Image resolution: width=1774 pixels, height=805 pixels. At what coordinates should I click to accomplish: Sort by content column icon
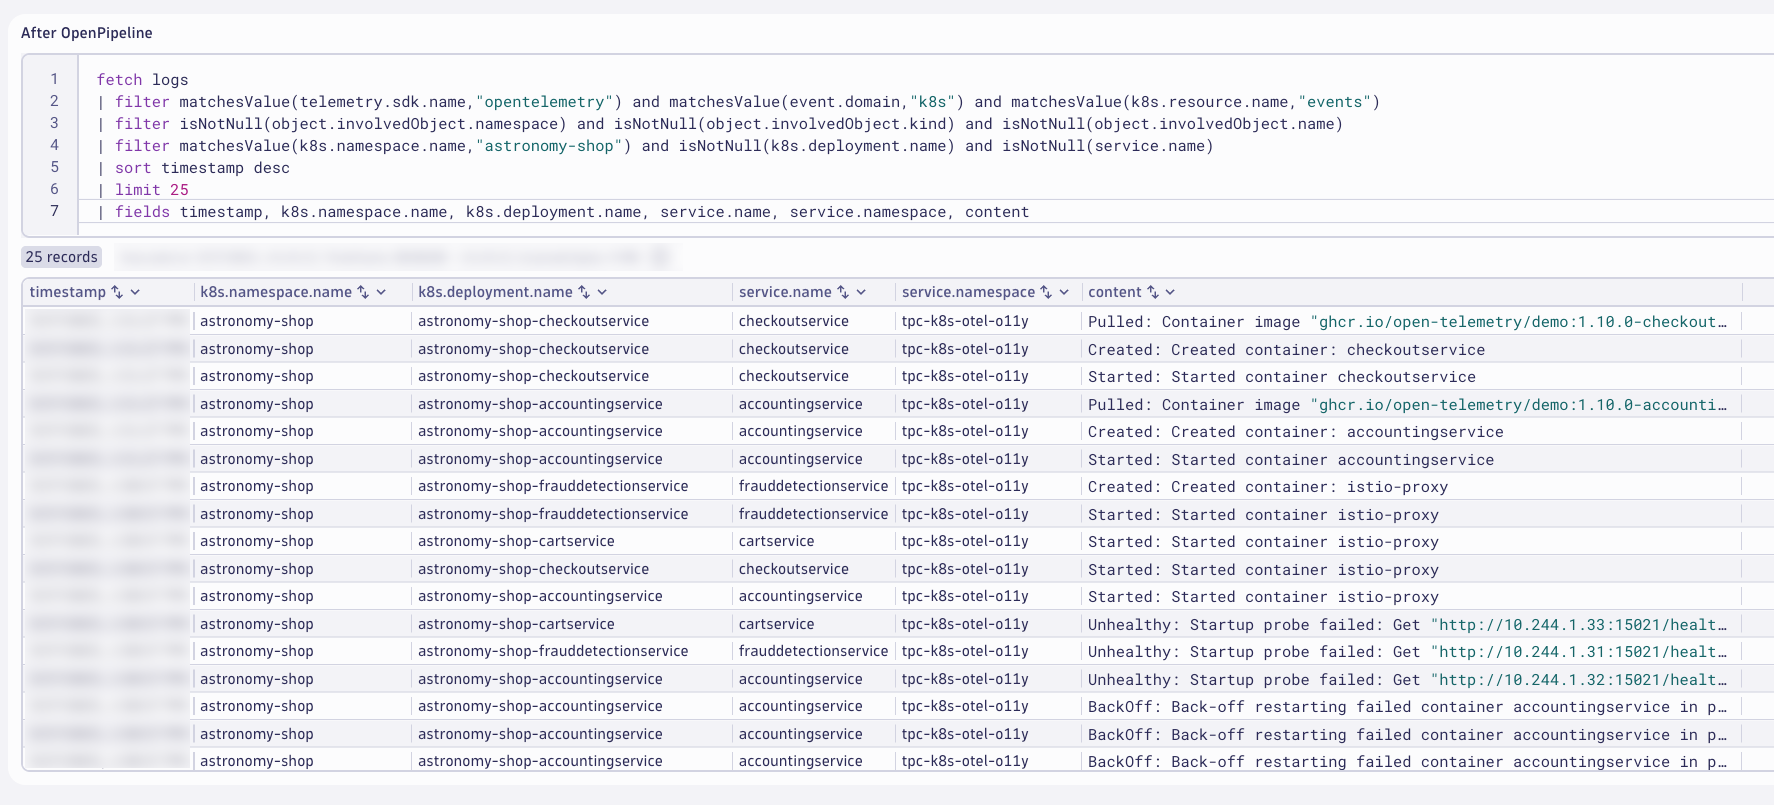coord(1153,292)
